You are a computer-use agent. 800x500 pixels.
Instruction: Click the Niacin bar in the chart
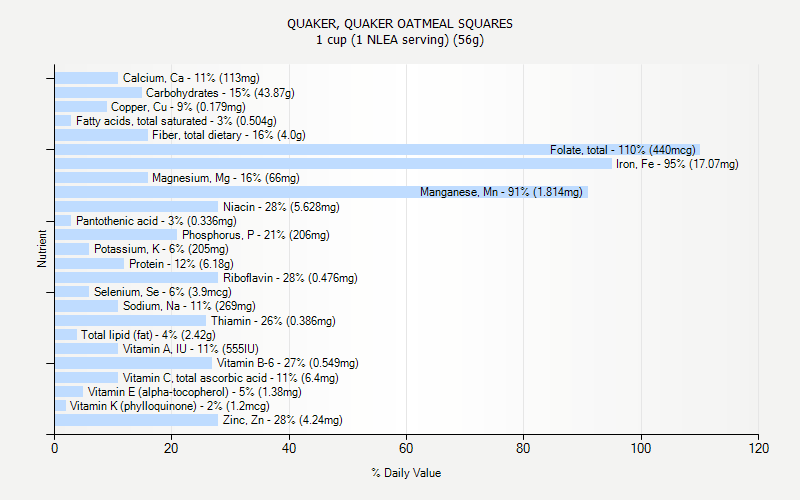(137, 207)
